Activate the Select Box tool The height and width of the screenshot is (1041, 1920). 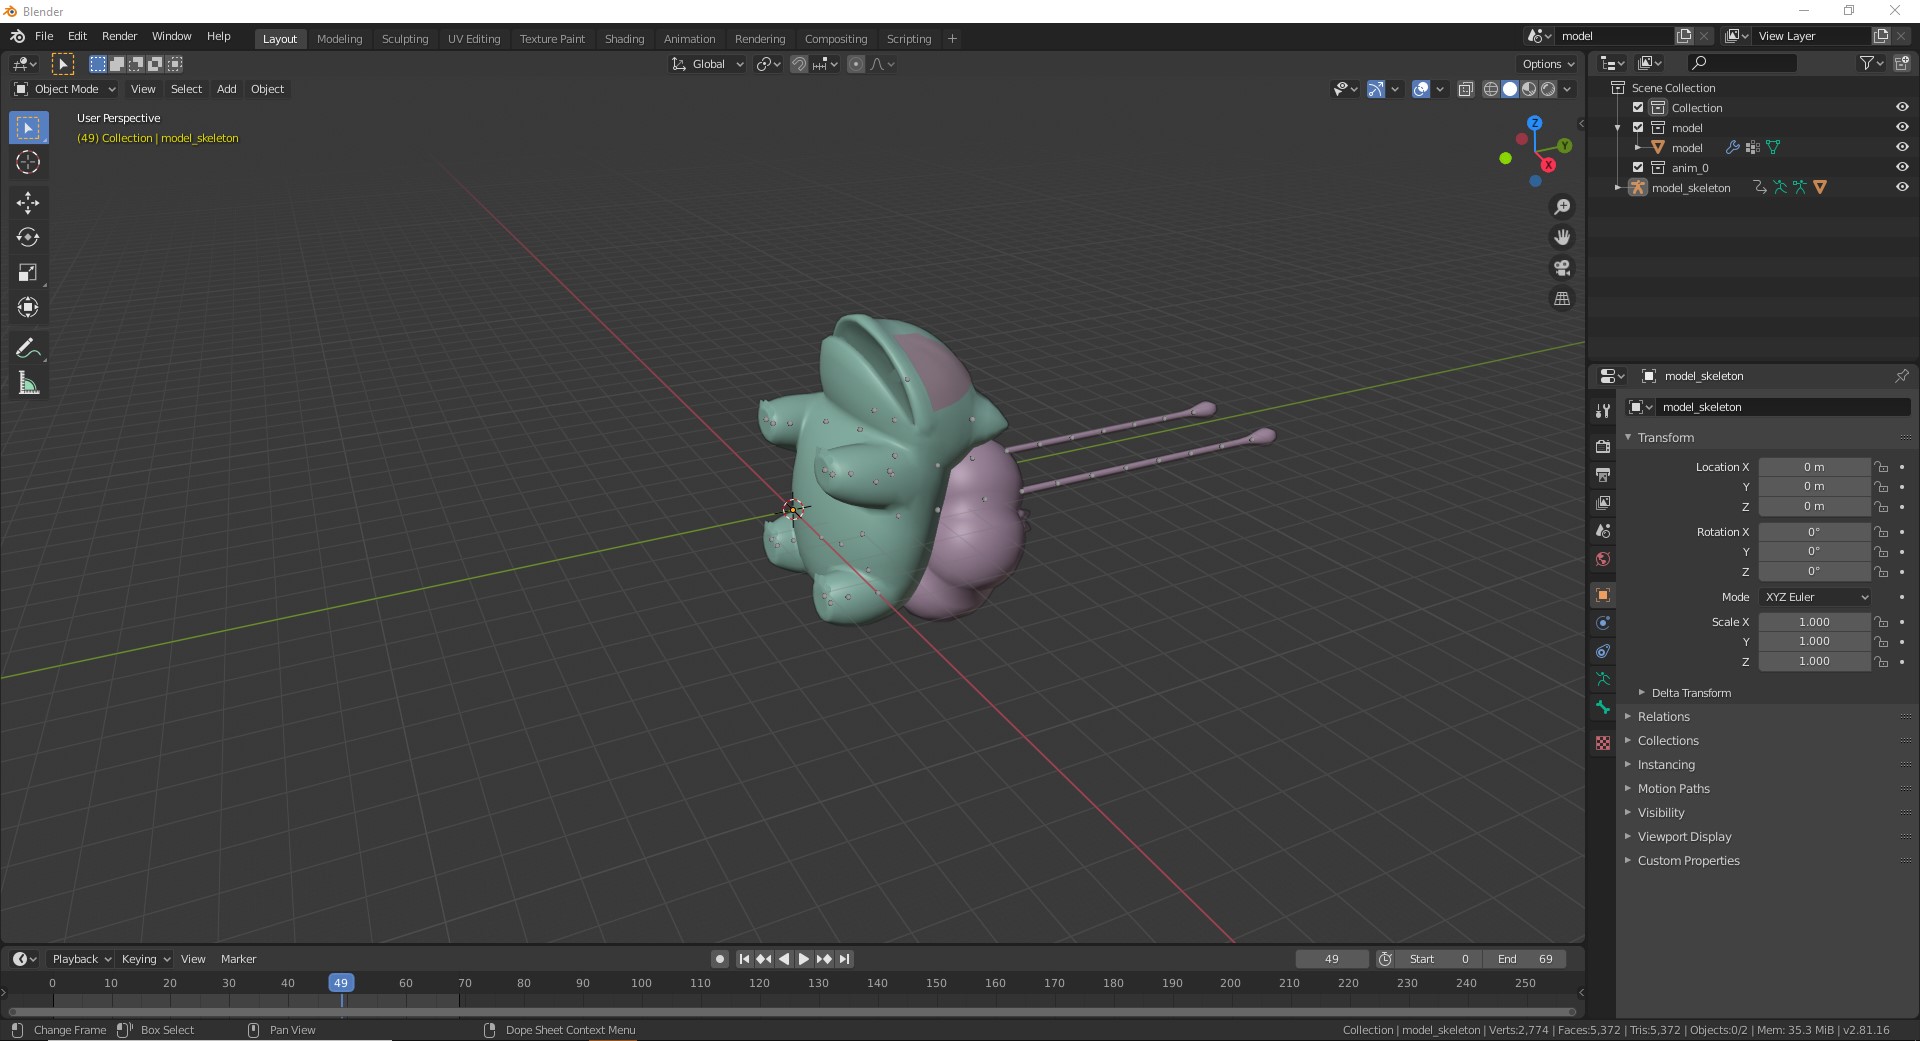28,128
